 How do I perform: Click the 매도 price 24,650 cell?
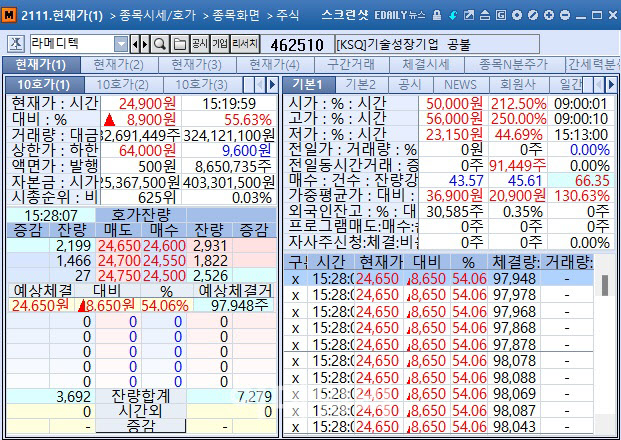[119, 246]
